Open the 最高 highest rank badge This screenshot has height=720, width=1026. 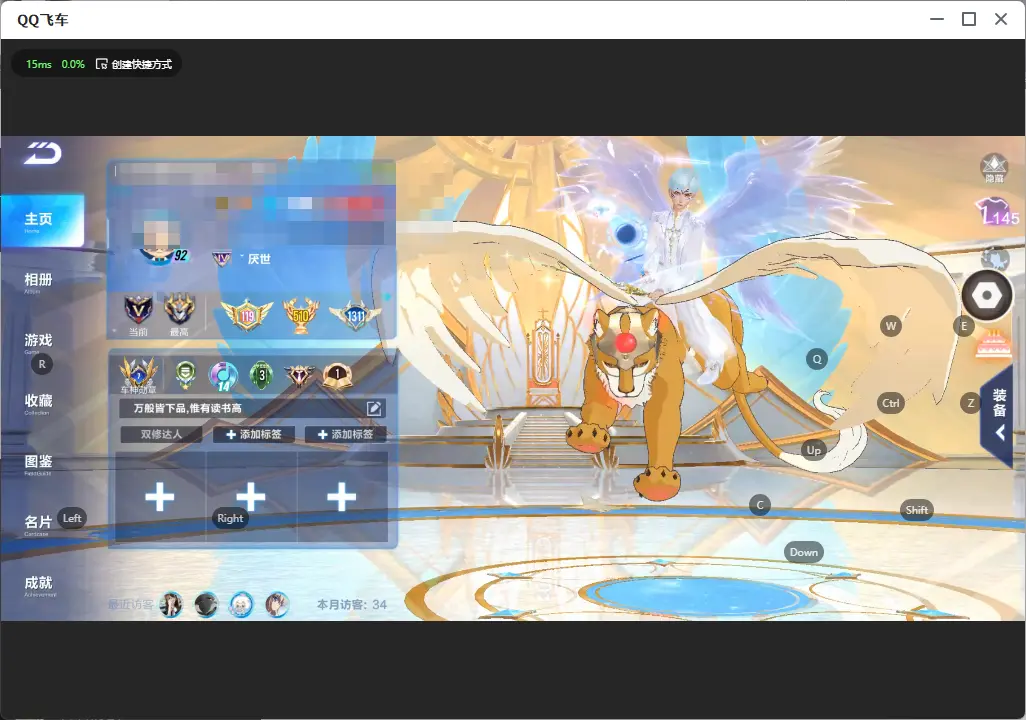[x=179, y=315]
